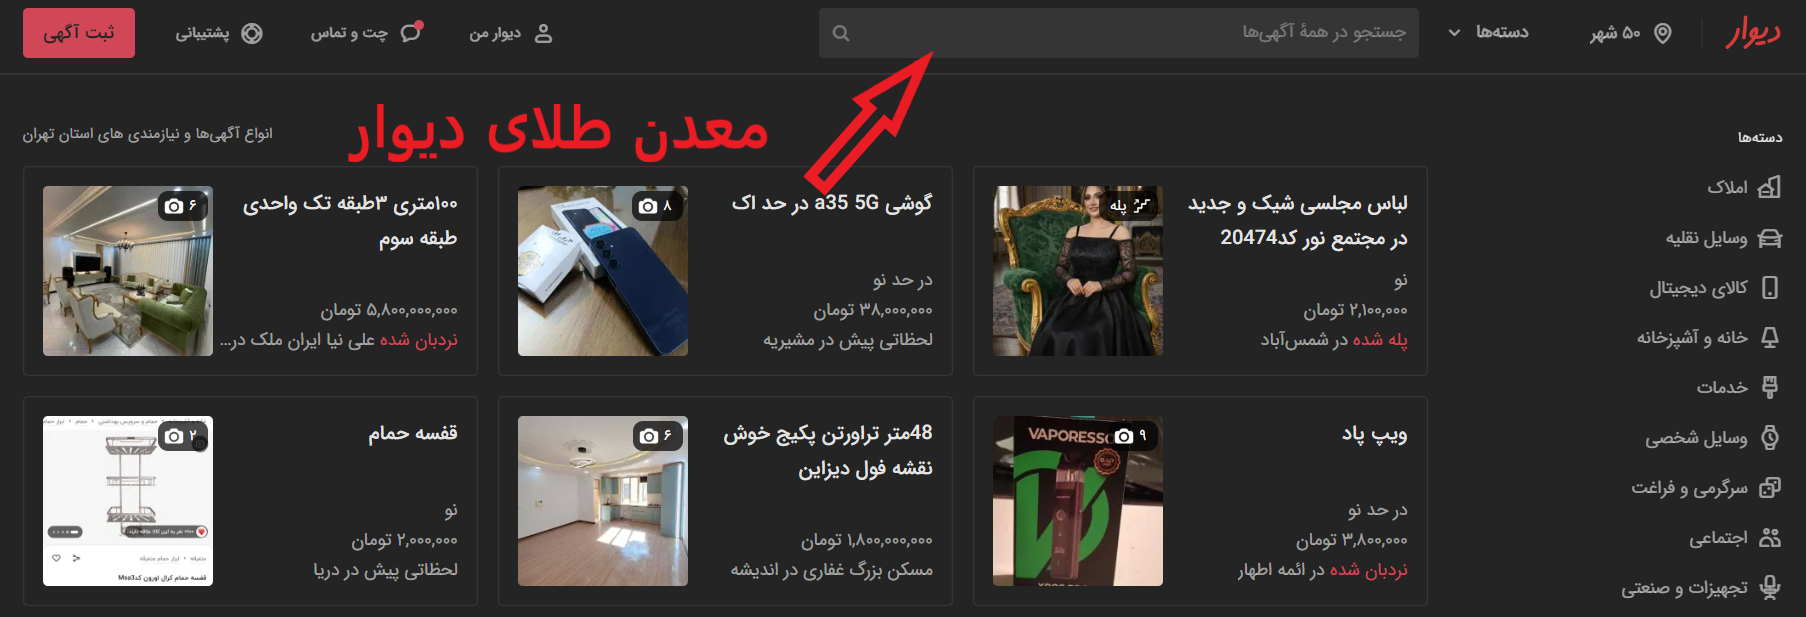Select the vehicles (وسایل نقلیه) car icon
1806x617 pixels.
click(x=1769, y=238)
